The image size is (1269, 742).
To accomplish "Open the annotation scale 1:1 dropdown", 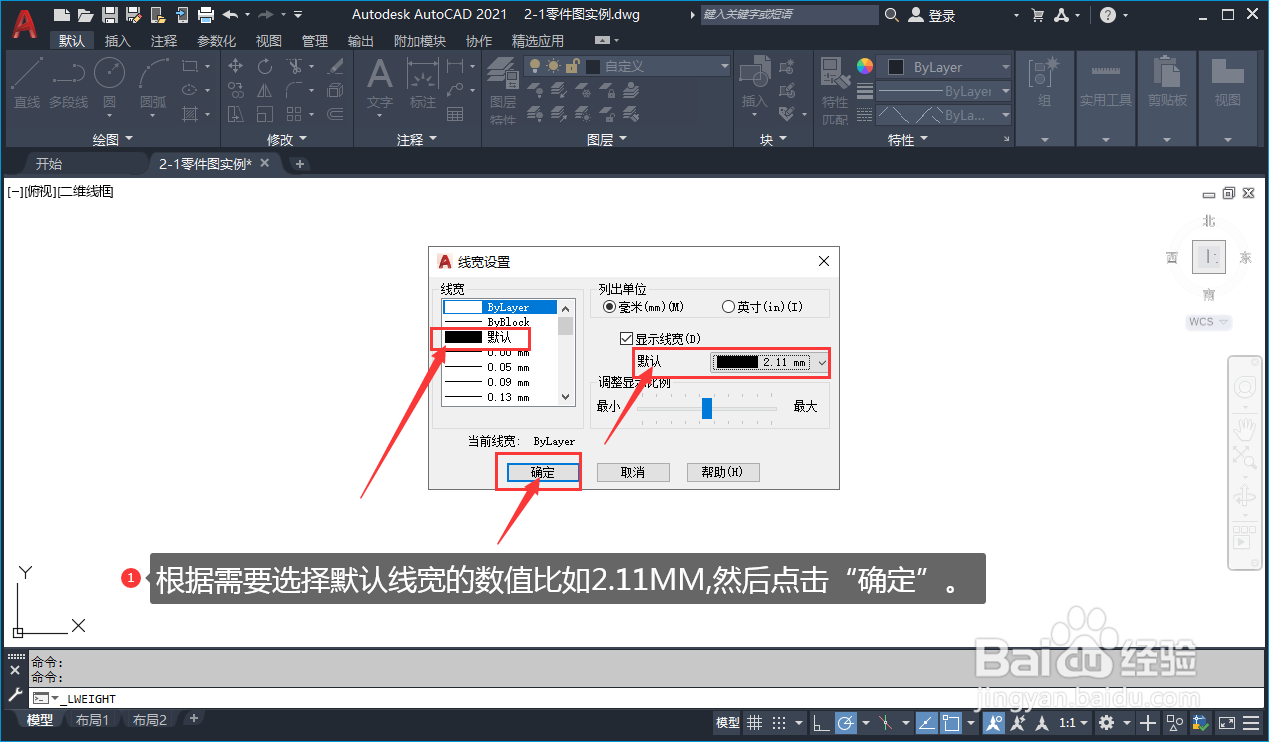I will click(1075, 722).
